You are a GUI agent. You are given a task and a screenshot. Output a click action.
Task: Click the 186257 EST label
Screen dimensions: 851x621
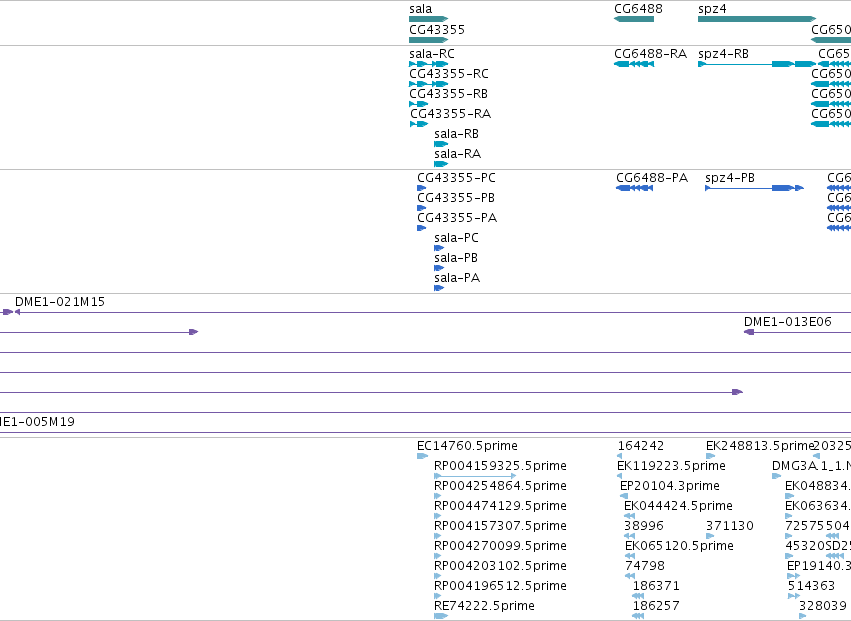point(656,606)
